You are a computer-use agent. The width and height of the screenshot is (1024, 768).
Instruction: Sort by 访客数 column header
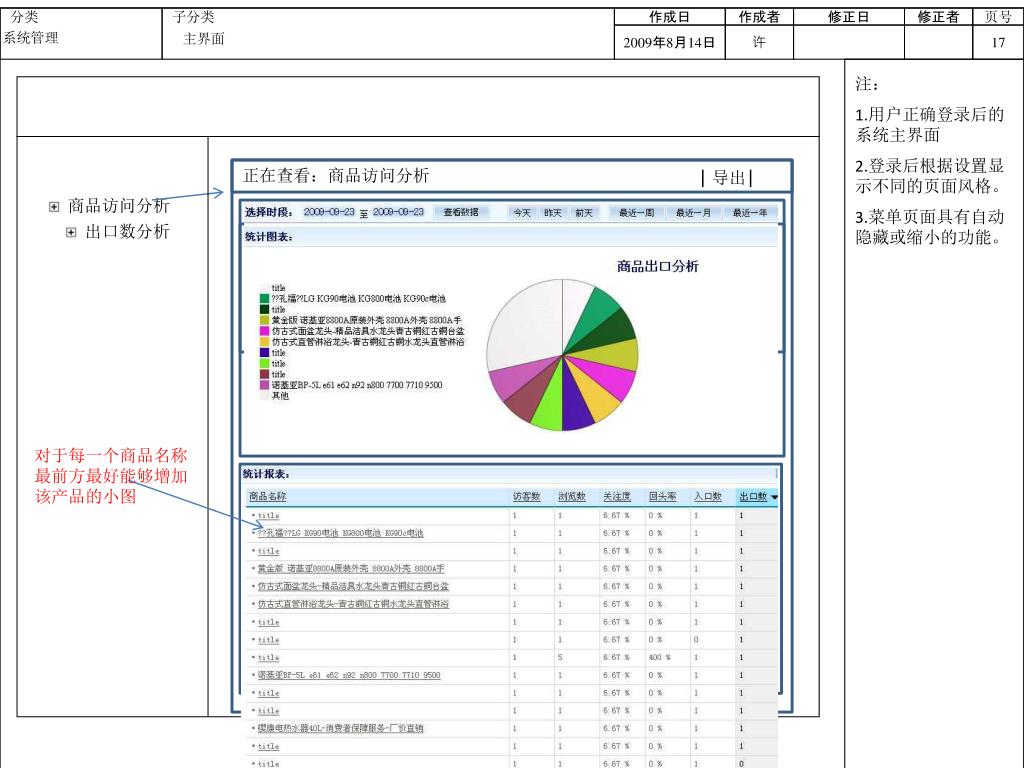point(526,497)
